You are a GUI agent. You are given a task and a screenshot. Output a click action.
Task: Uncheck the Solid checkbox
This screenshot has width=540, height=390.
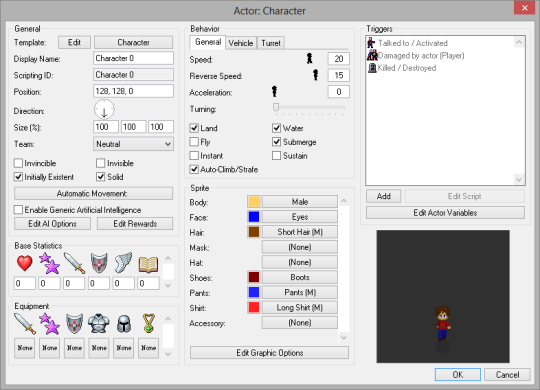(x=101, y=177)
